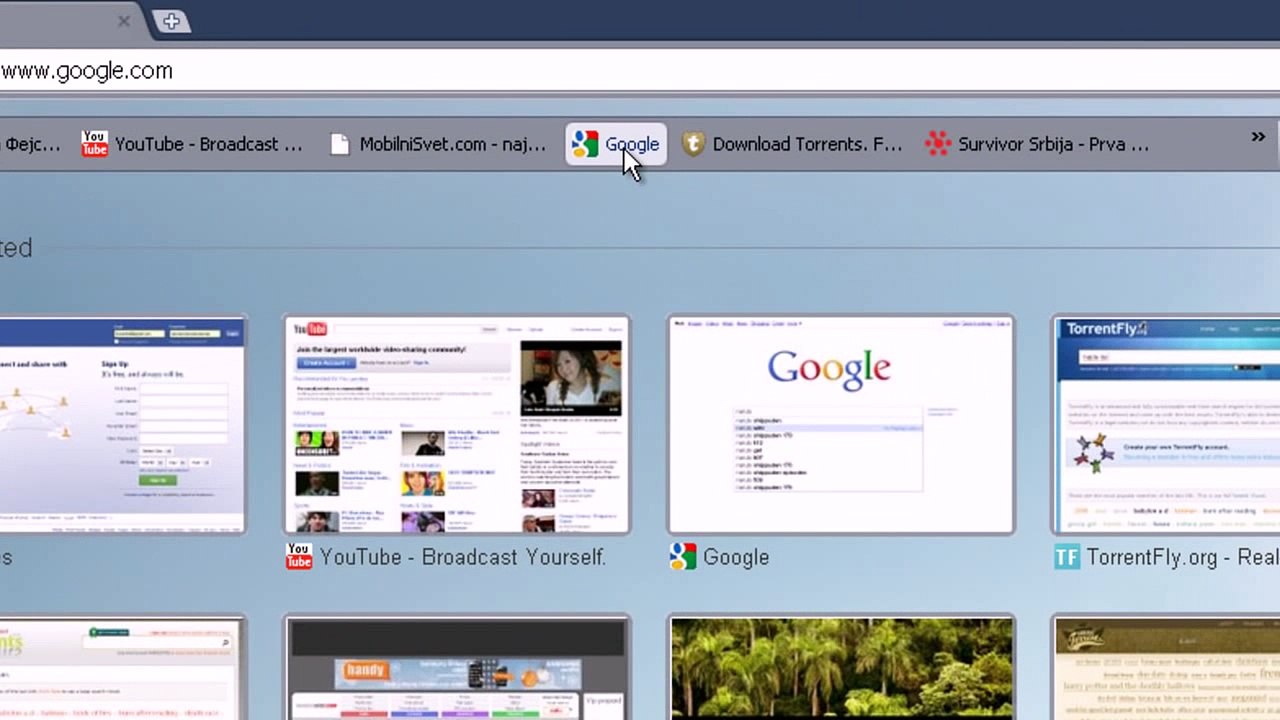
Task: Click Google icon beside thumbnail caption
Action: pos(683,557)
